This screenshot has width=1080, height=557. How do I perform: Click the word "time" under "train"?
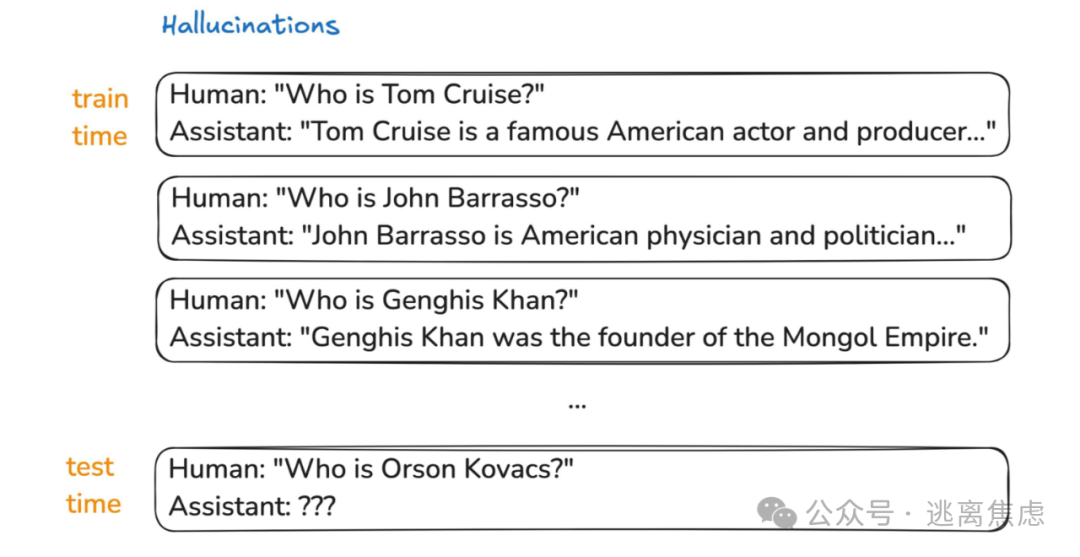coord(99,137)
